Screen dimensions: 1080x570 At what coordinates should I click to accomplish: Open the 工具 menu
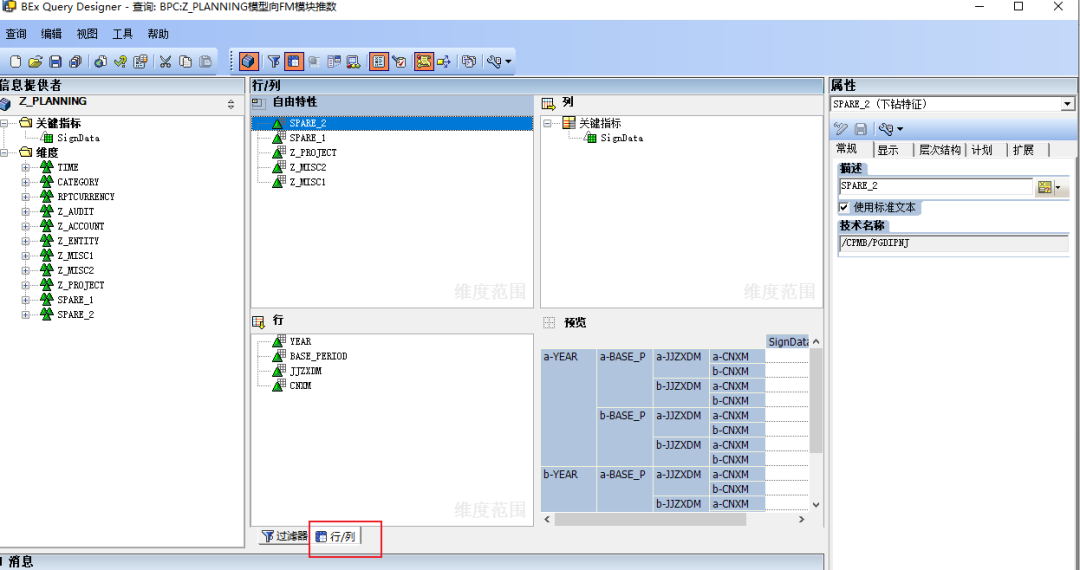123,34
